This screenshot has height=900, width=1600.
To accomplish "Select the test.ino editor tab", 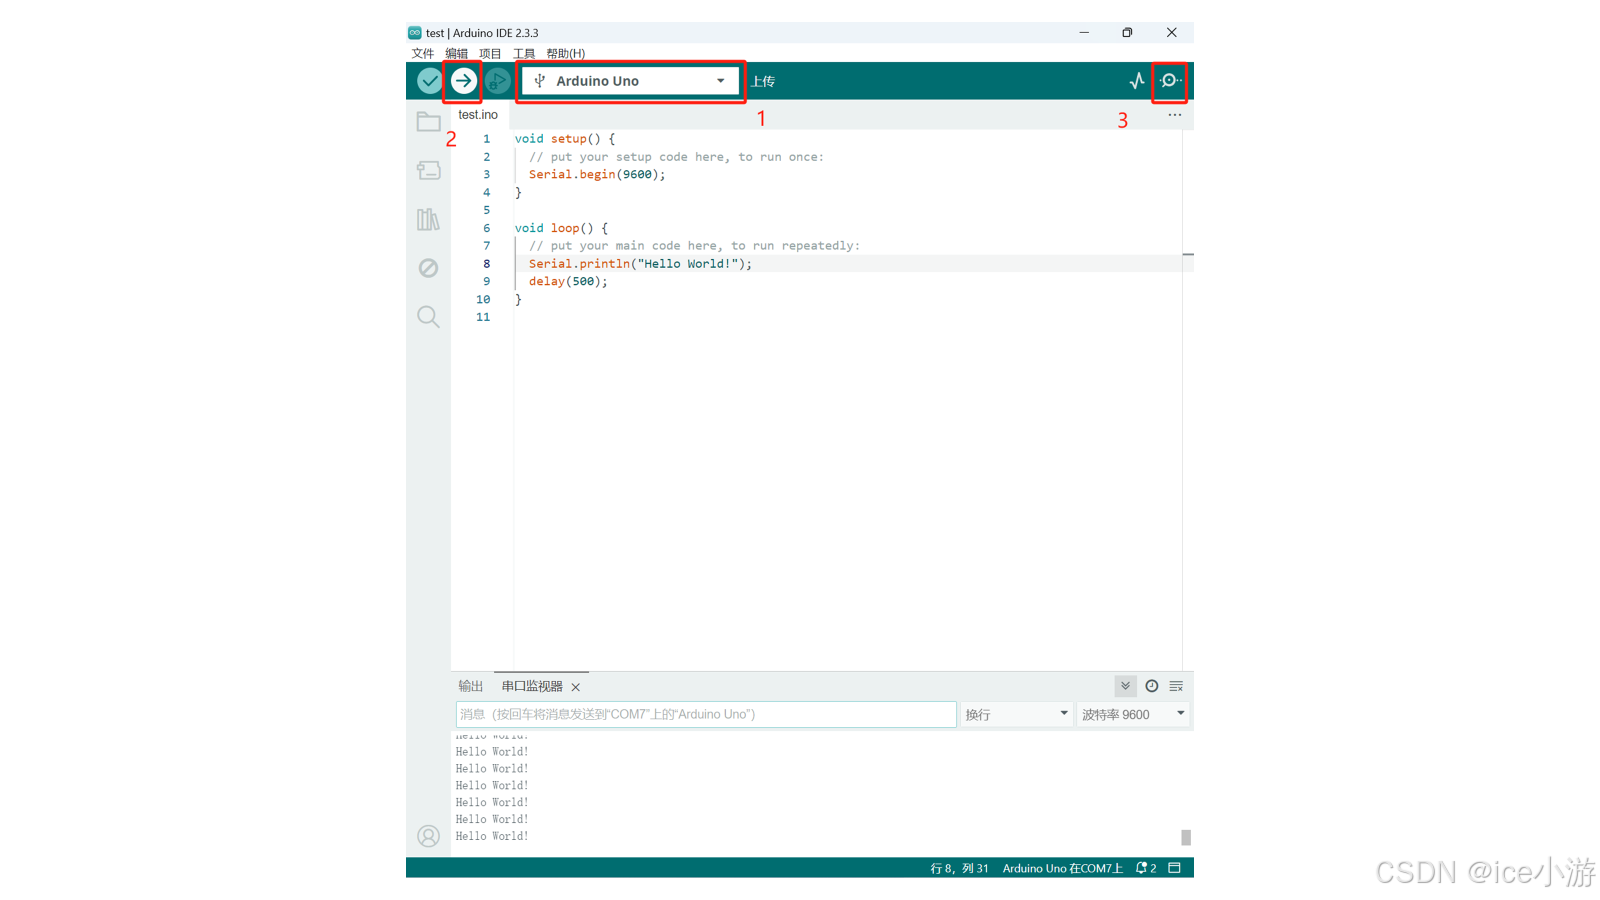I will click(x=478, y=115).
